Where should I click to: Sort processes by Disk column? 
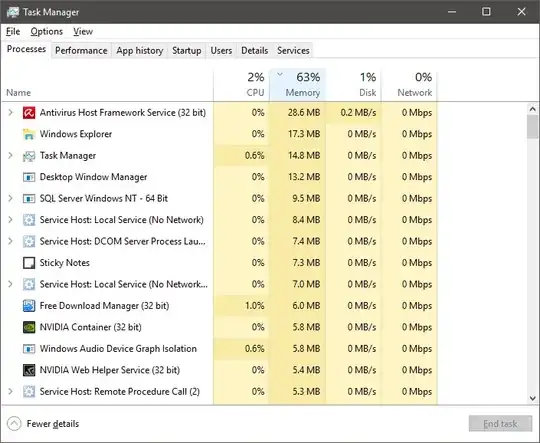353,85
